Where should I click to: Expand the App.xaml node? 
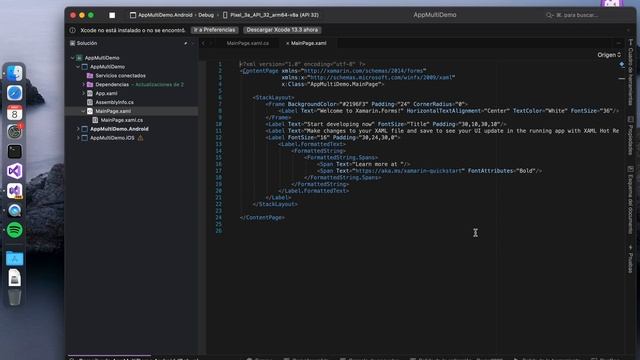[x=84, y=93]
